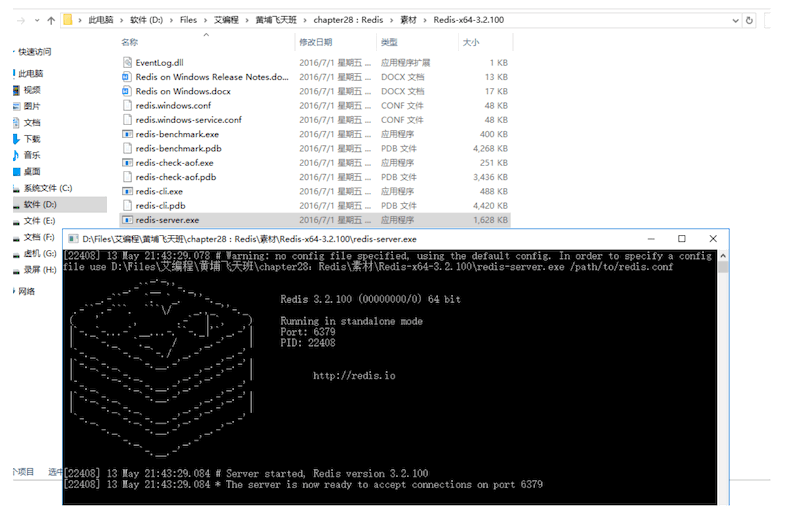This screenshot has height=520, width=792.
Task: Select the redis.windows.conf file name
Action: pyautogui.click(x=173, y=106)
